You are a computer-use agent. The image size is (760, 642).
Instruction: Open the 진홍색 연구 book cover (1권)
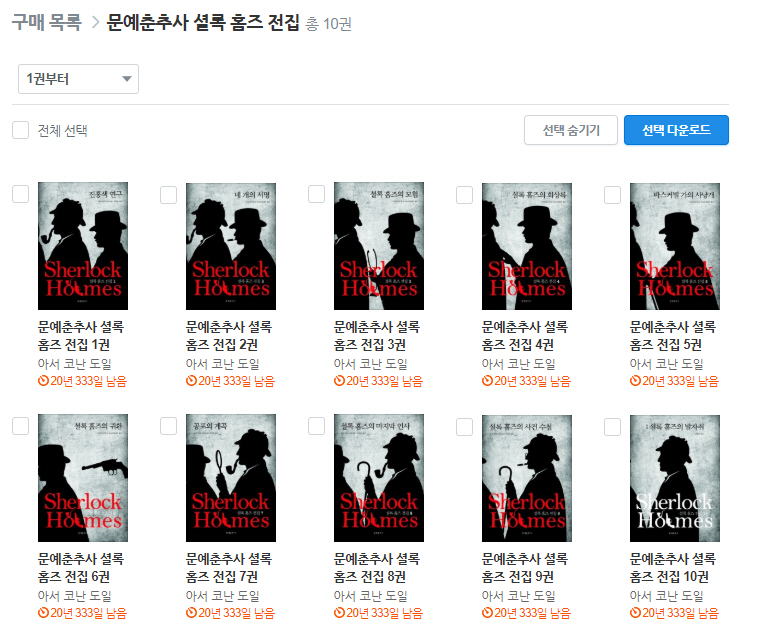pyautogui.click(x=83, y=246)
